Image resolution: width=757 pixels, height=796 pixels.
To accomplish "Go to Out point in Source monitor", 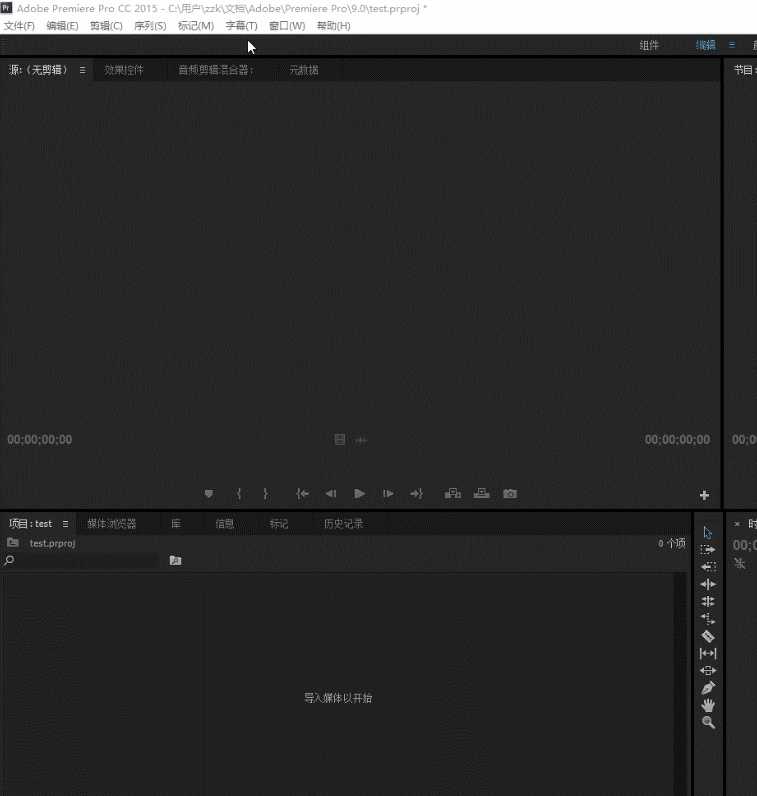I will (x=416, y=493).
